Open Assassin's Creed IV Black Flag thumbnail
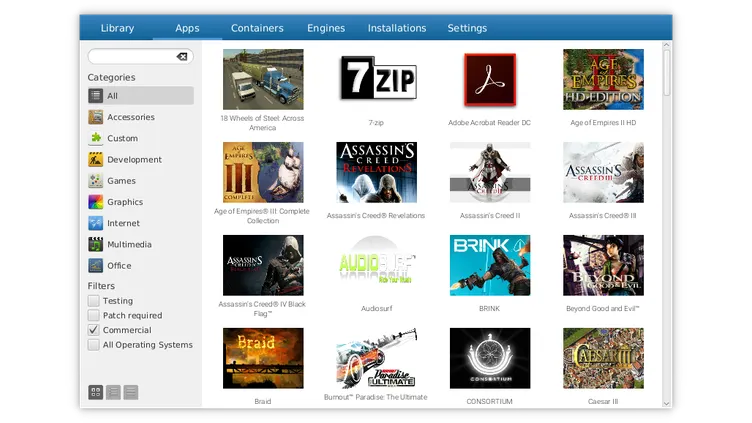The height and width of the screenshot is (423, 752). click(x=263, y=265)
